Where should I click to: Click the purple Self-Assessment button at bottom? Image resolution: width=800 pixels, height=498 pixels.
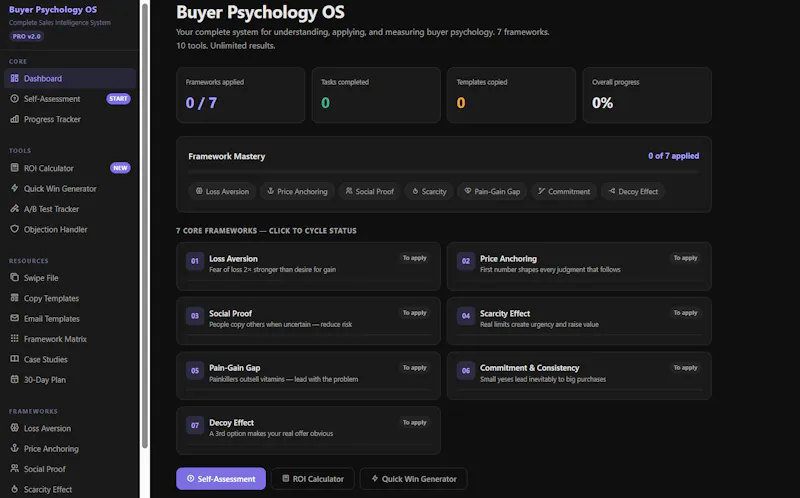click(x=221, y=479)
